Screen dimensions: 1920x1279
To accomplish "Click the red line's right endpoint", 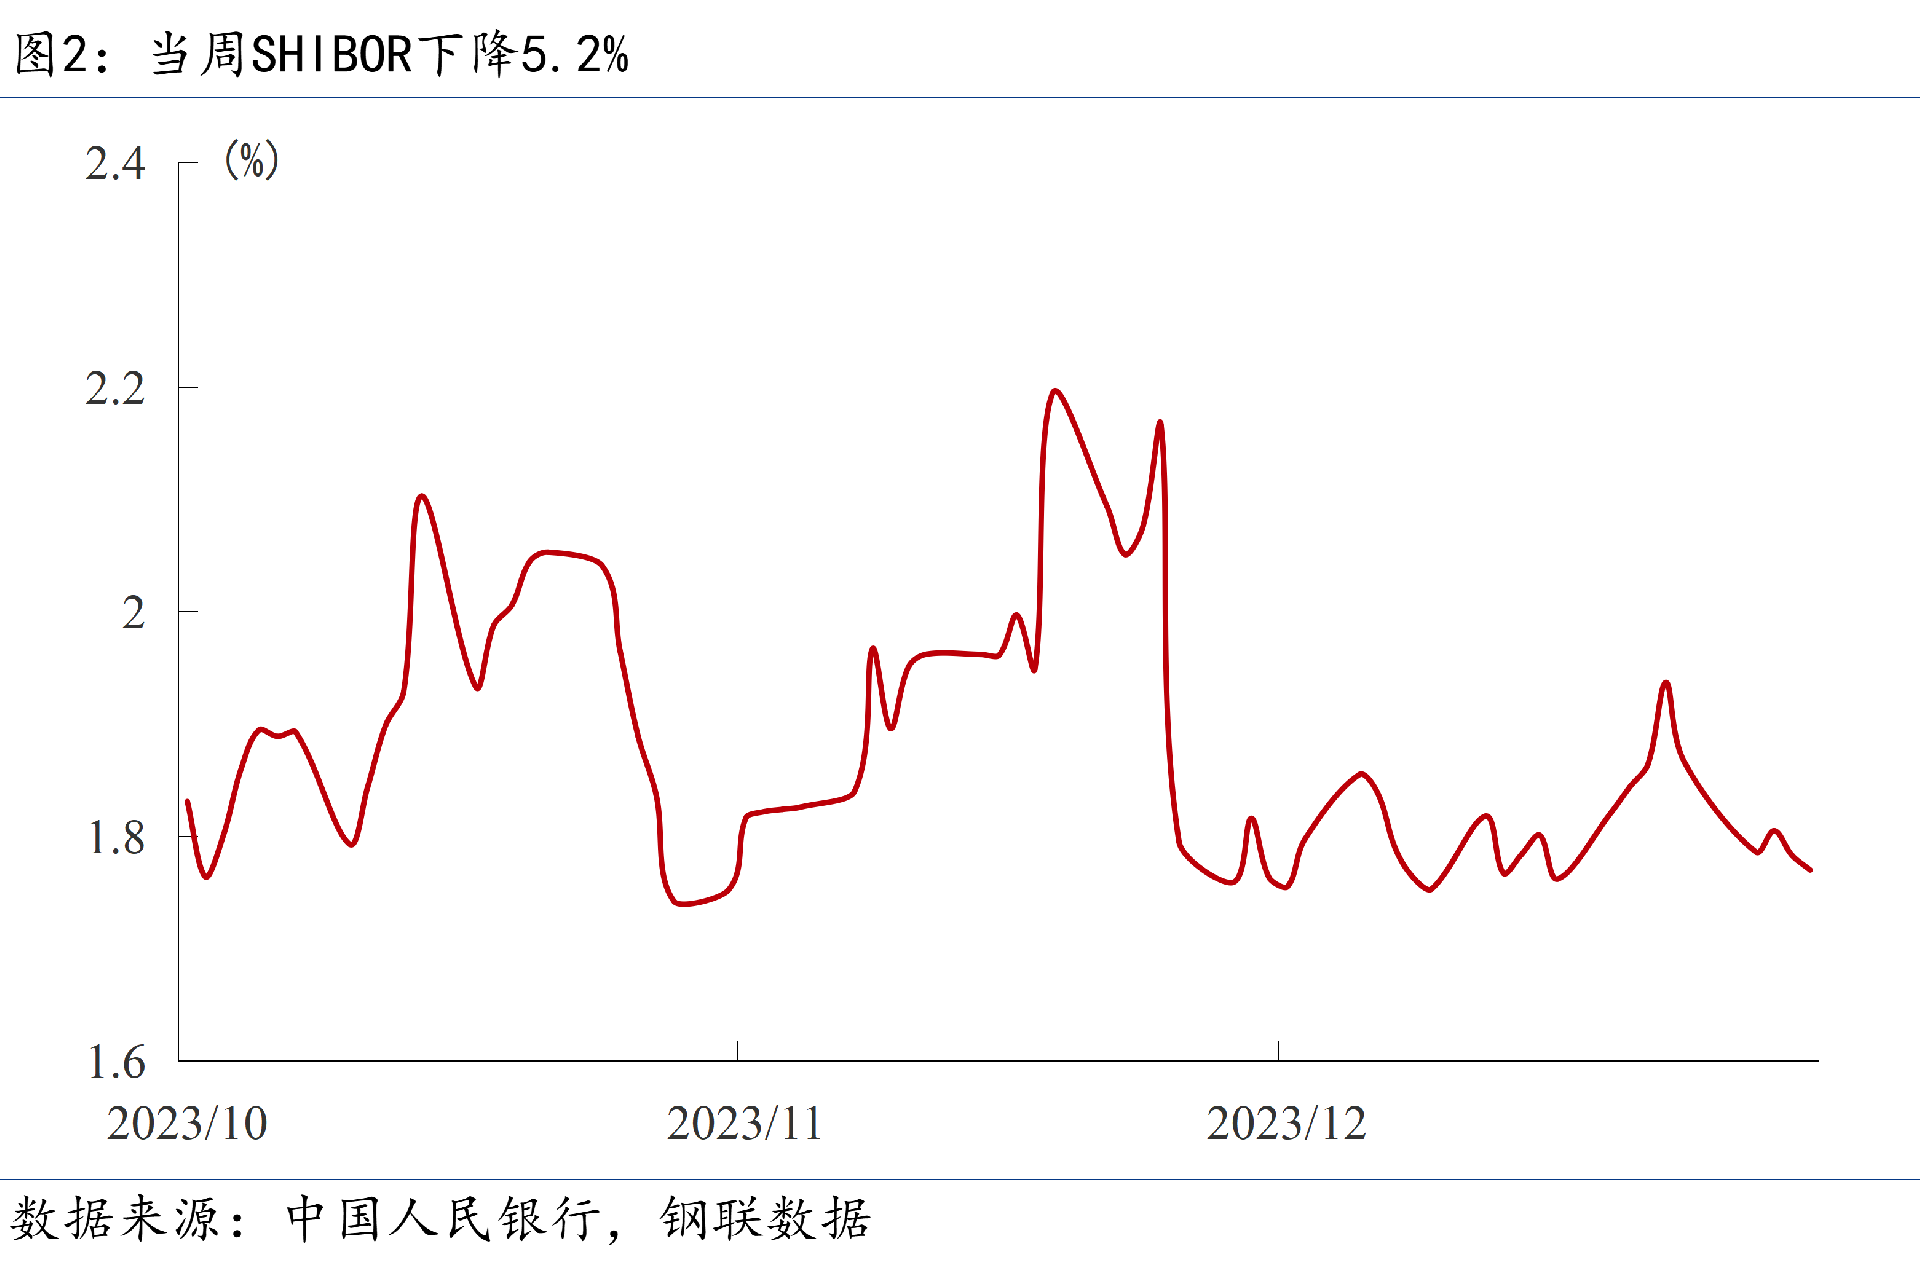I will [1810, 870].
